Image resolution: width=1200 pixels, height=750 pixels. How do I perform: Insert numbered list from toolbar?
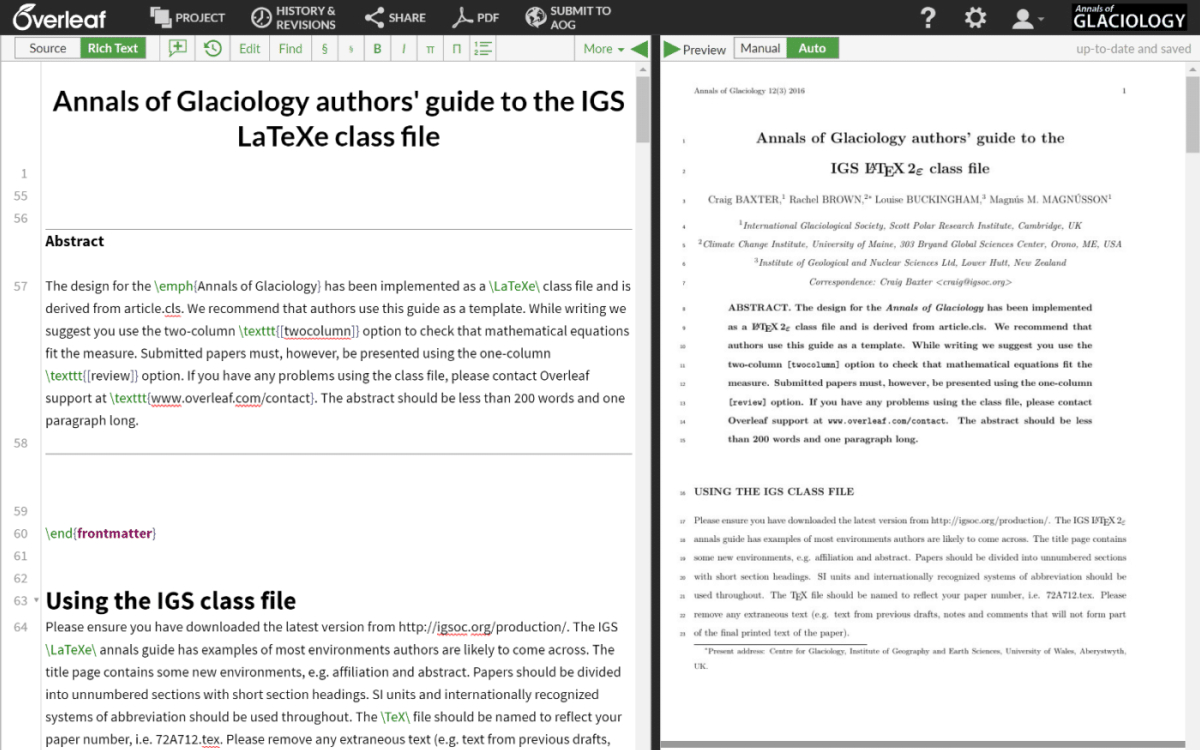[x=483, y=48]
